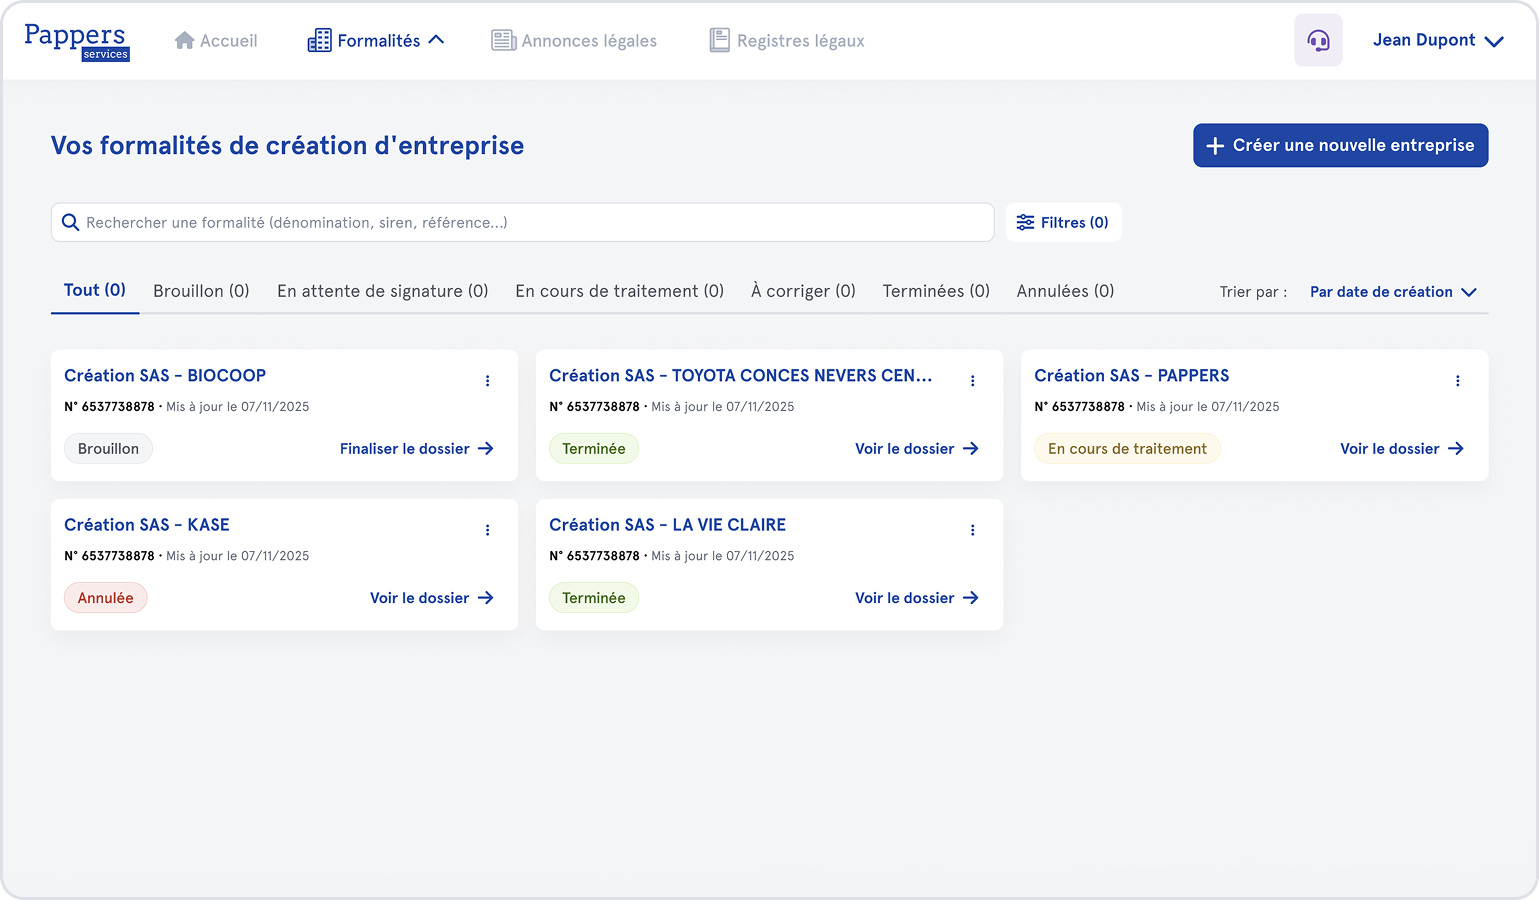
Task: Open three-dot menu on TOYOTA CONCES card
Action: pyautogui.click(x=973, y=381)
